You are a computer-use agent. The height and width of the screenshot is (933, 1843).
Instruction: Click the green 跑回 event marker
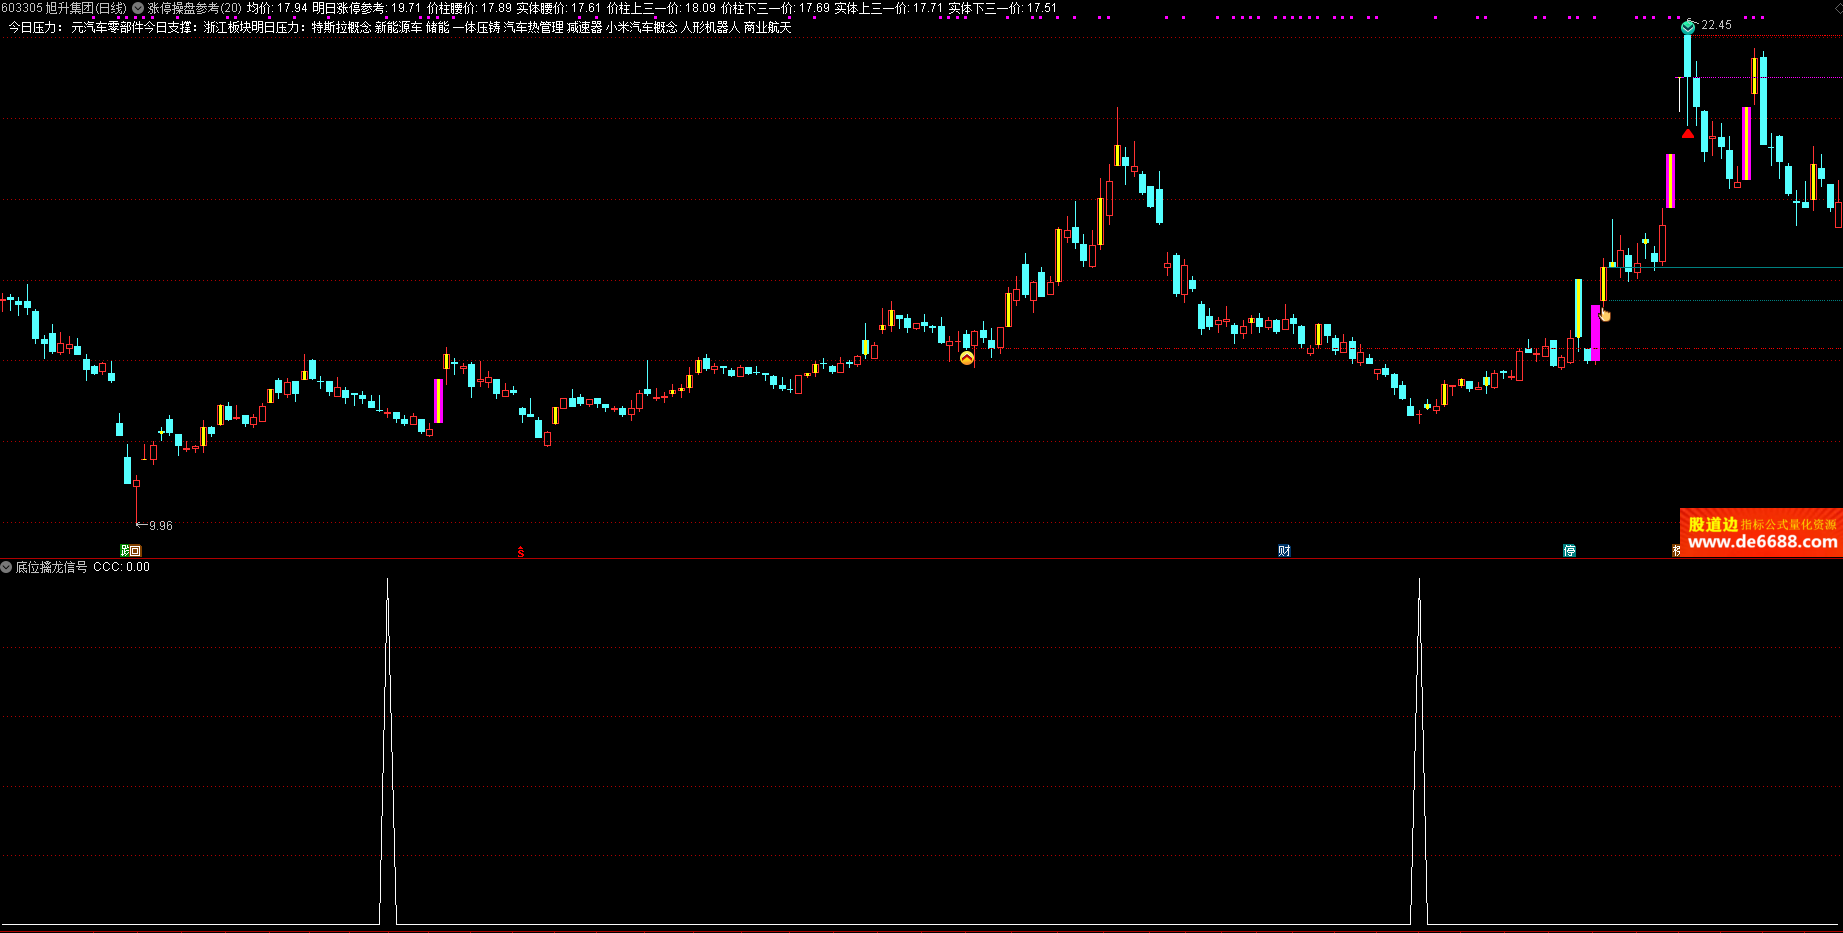point(131,551)
